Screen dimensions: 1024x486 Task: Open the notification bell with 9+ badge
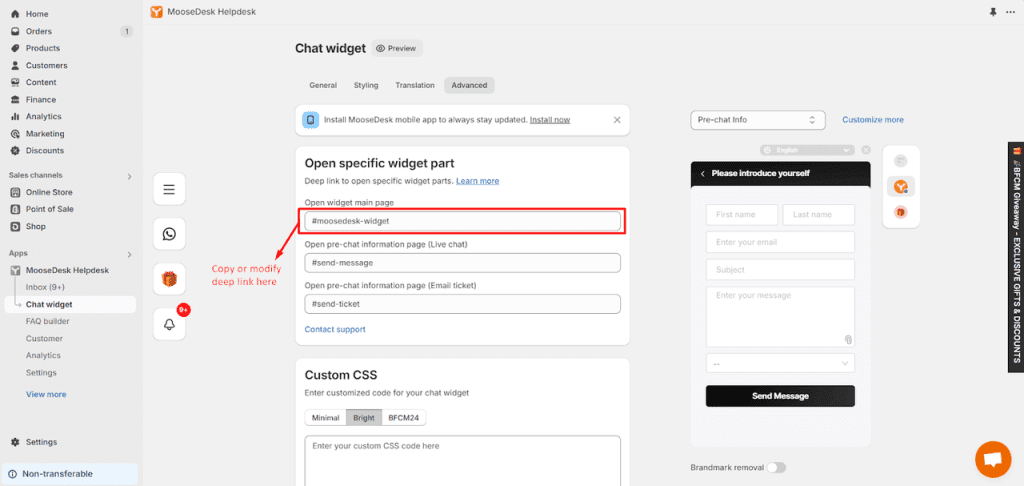169,325
